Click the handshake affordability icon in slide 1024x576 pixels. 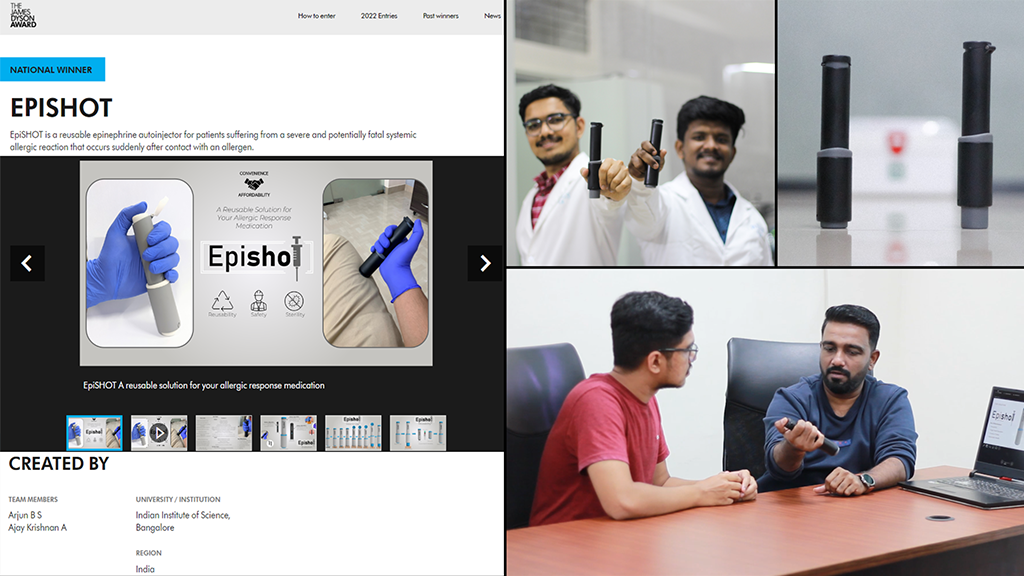tap(254, 184)
